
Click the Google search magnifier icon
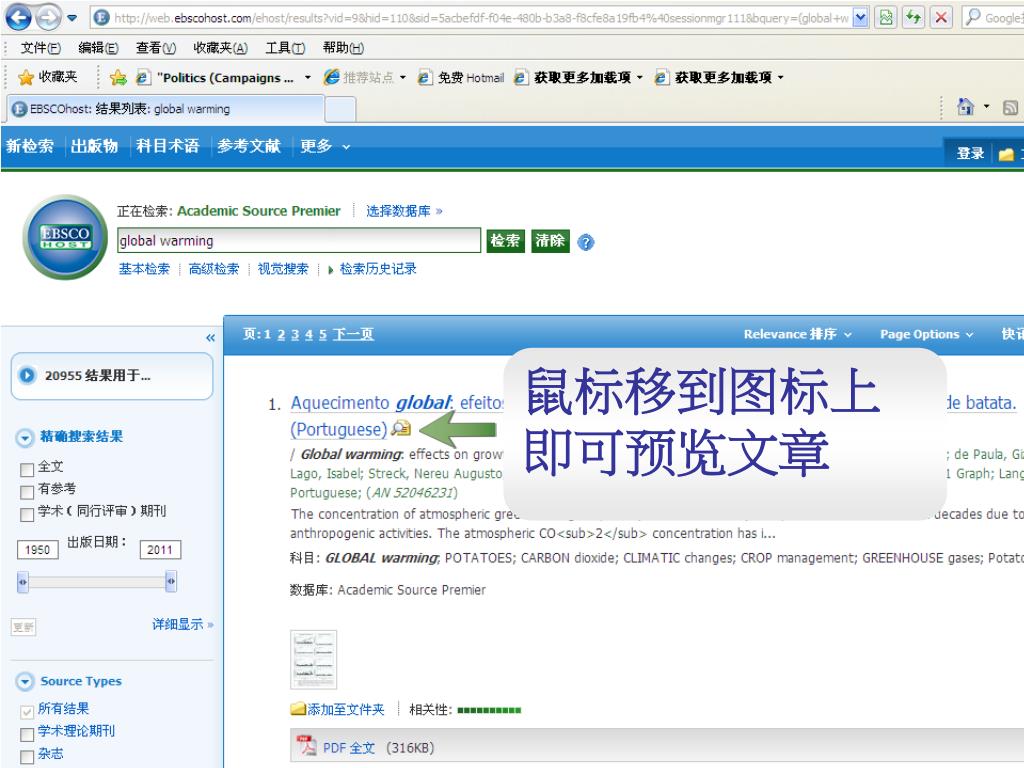[x=973, y=18]
